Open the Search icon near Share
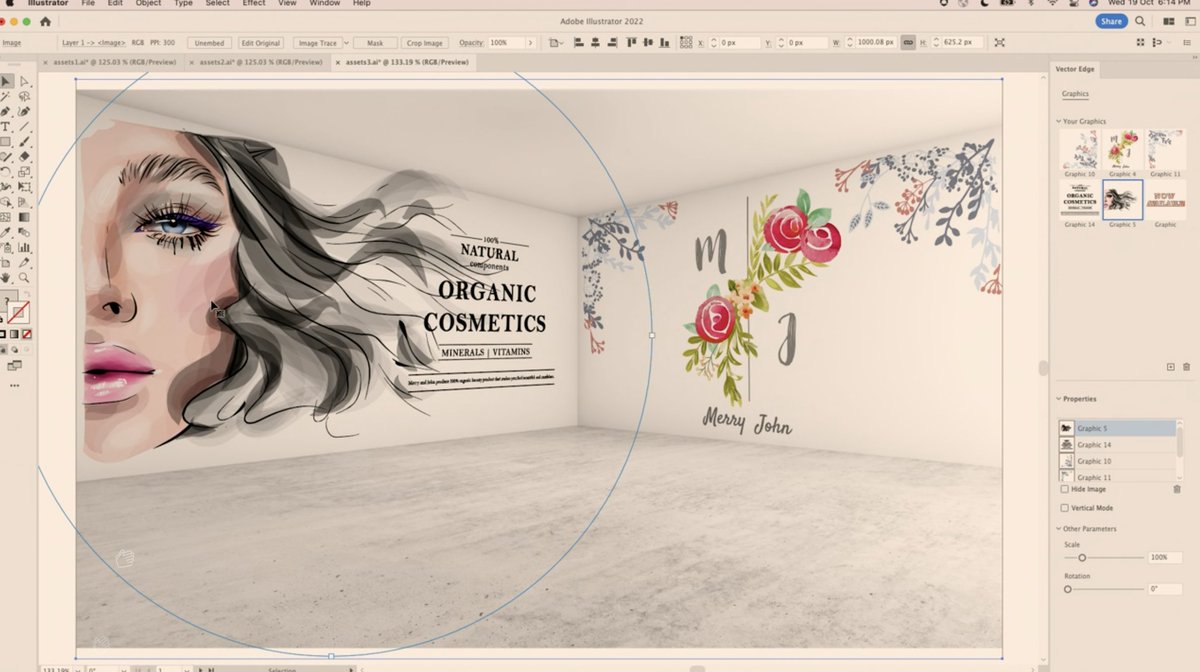The image size is (1200, 672). coord(1140,21)
